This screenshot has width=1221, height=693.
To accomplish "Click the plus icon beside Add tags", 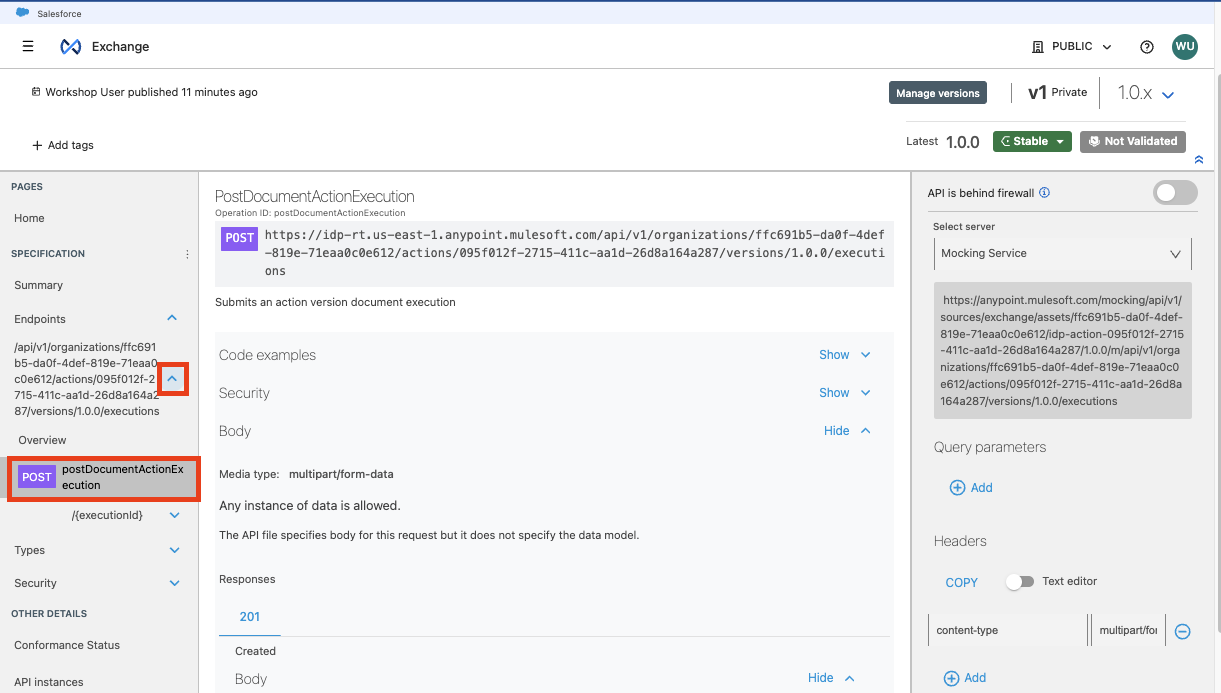I will tap(37, 145).
